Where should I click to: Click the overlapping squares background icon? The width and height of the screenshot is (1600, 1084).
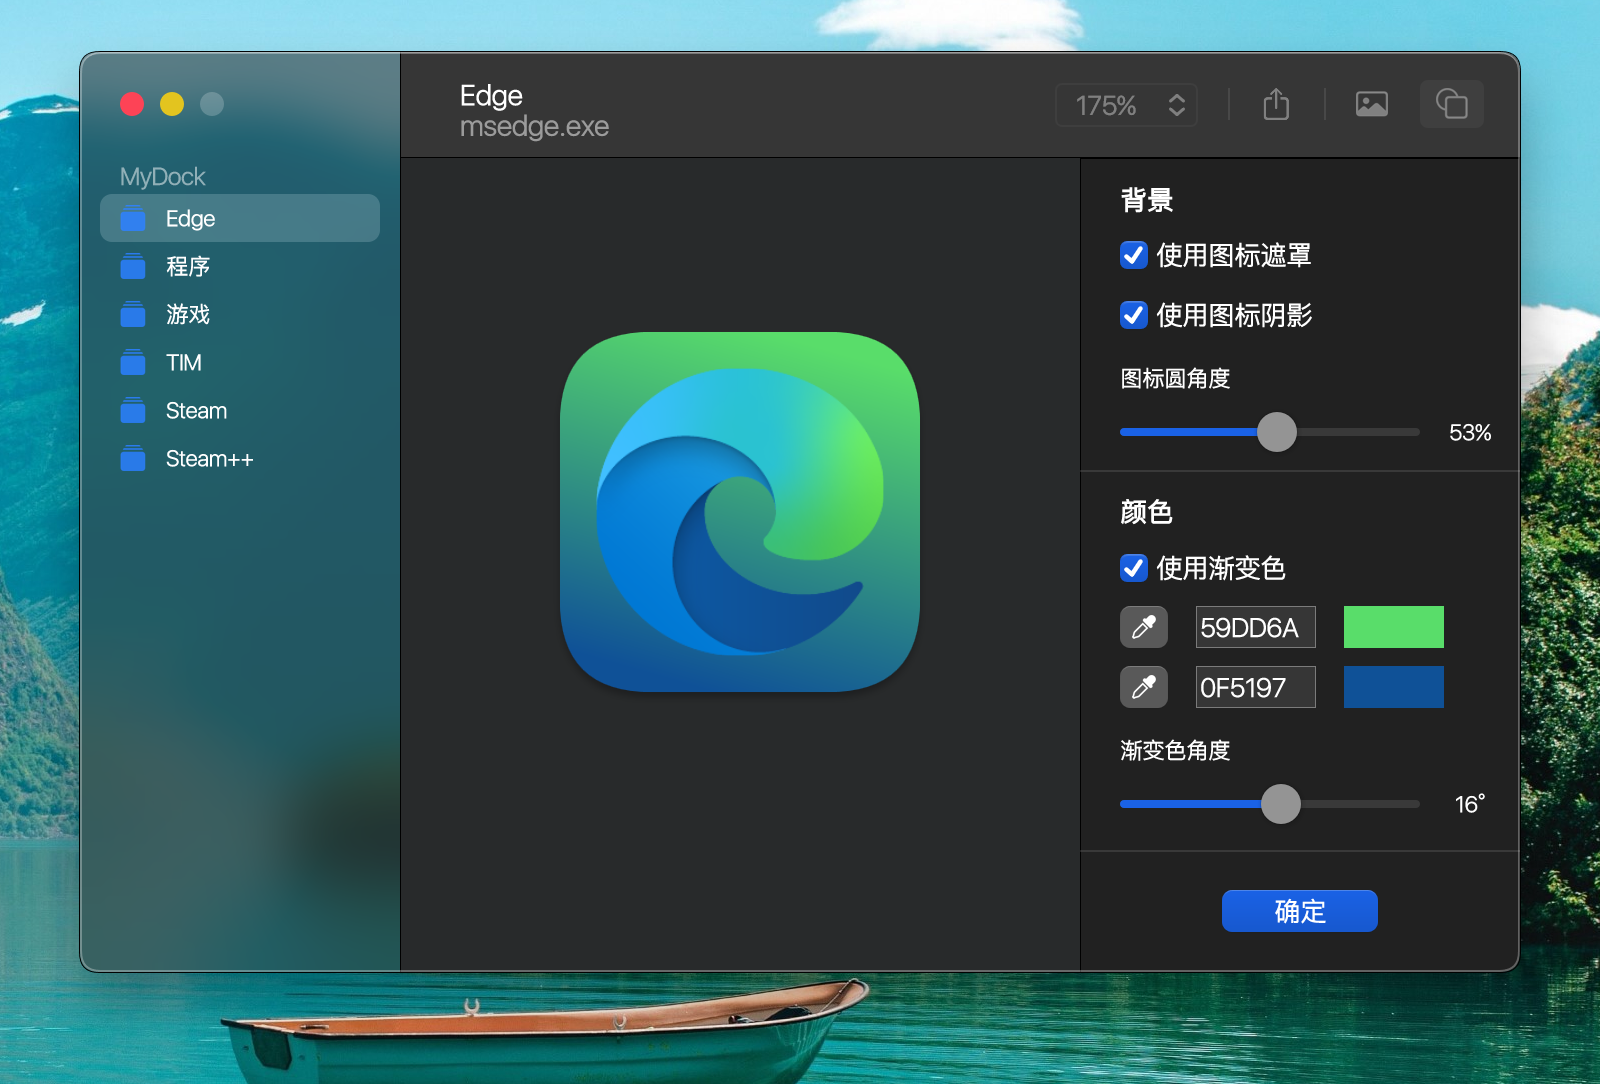coord(1452,104)
